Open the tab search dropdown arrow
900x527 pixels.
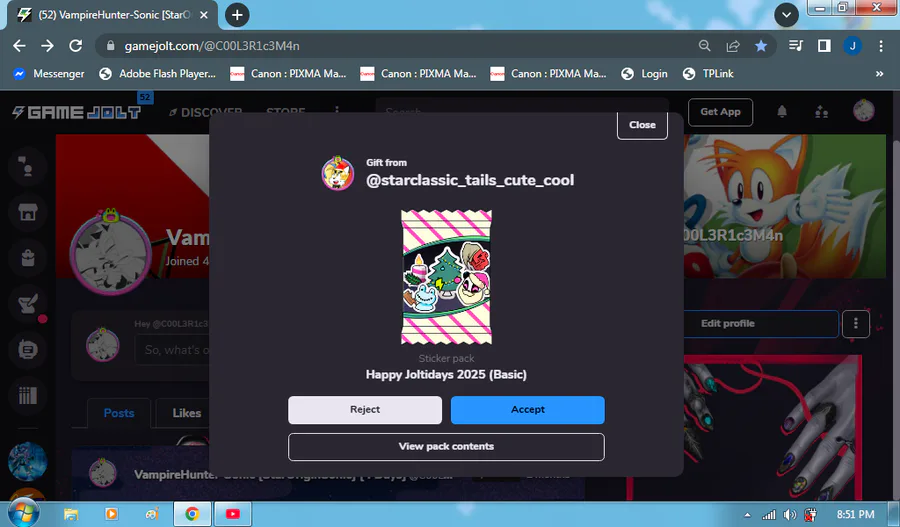786,15
